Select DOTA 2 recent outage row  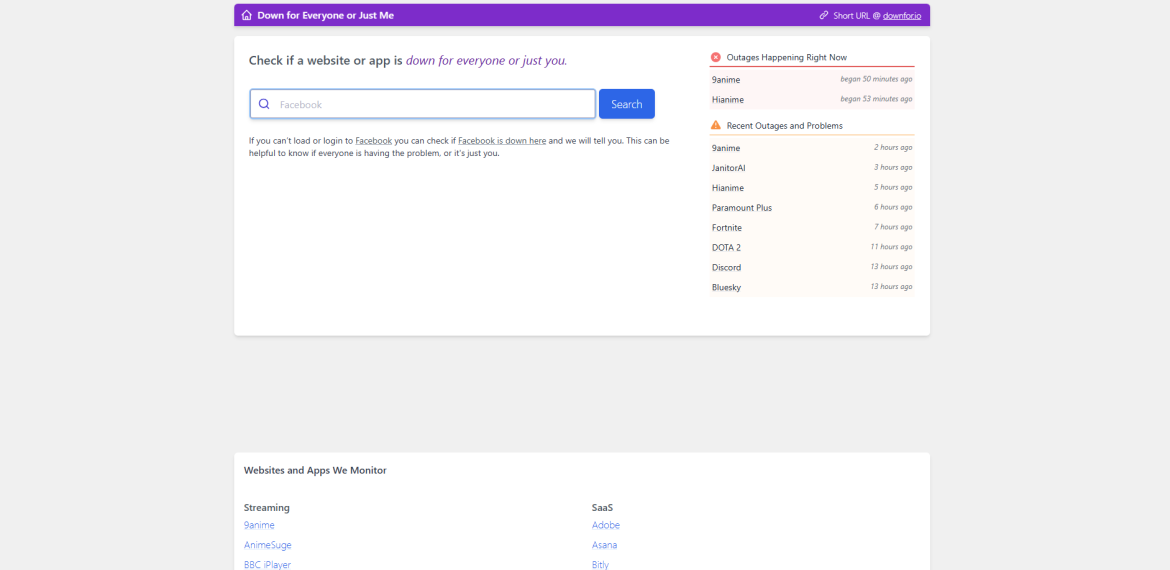click(x=812, y=247)
